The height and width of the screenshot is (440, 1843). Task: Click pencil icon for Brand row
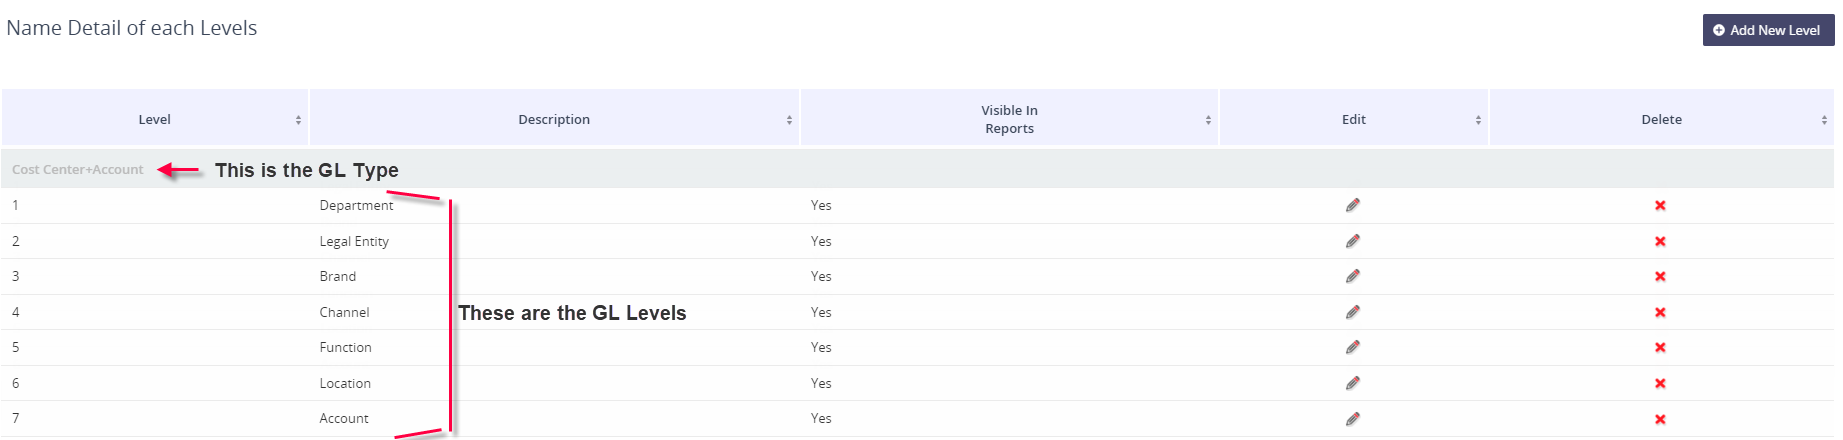pos(1353,276)
